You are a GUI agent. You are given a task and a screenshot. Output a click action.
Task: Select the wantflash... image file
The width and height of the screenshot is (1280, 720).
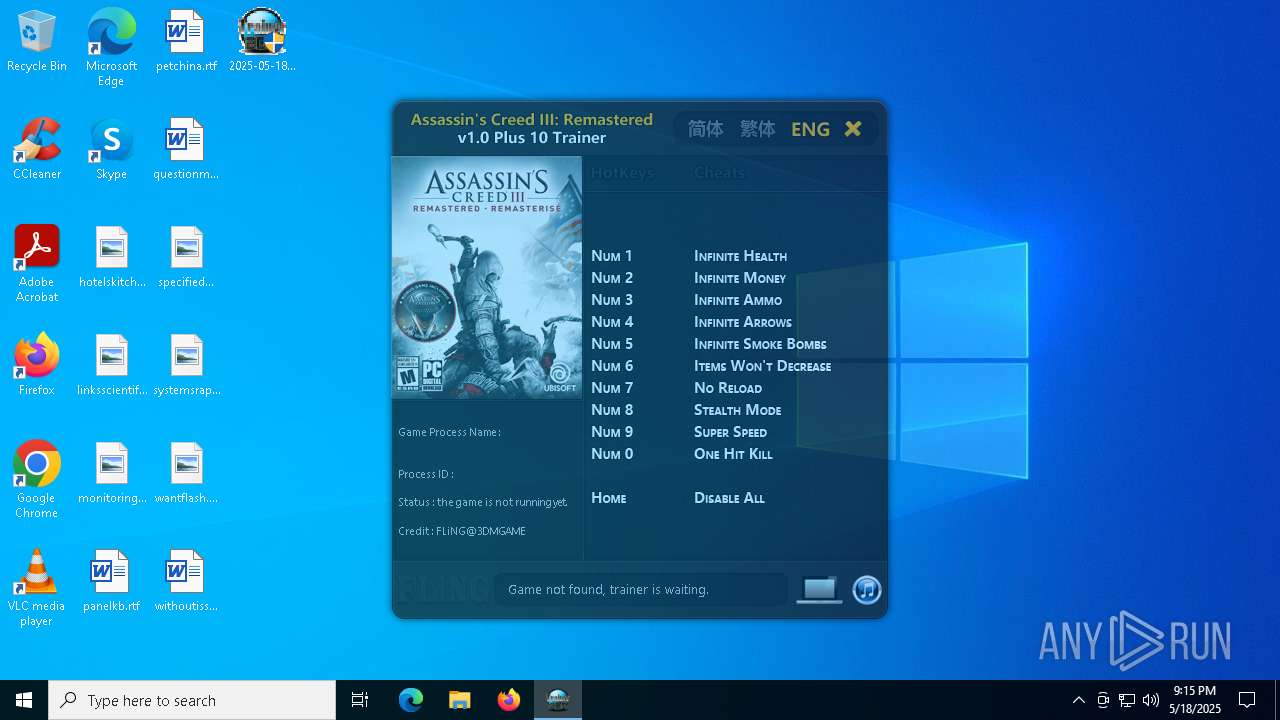186,474
